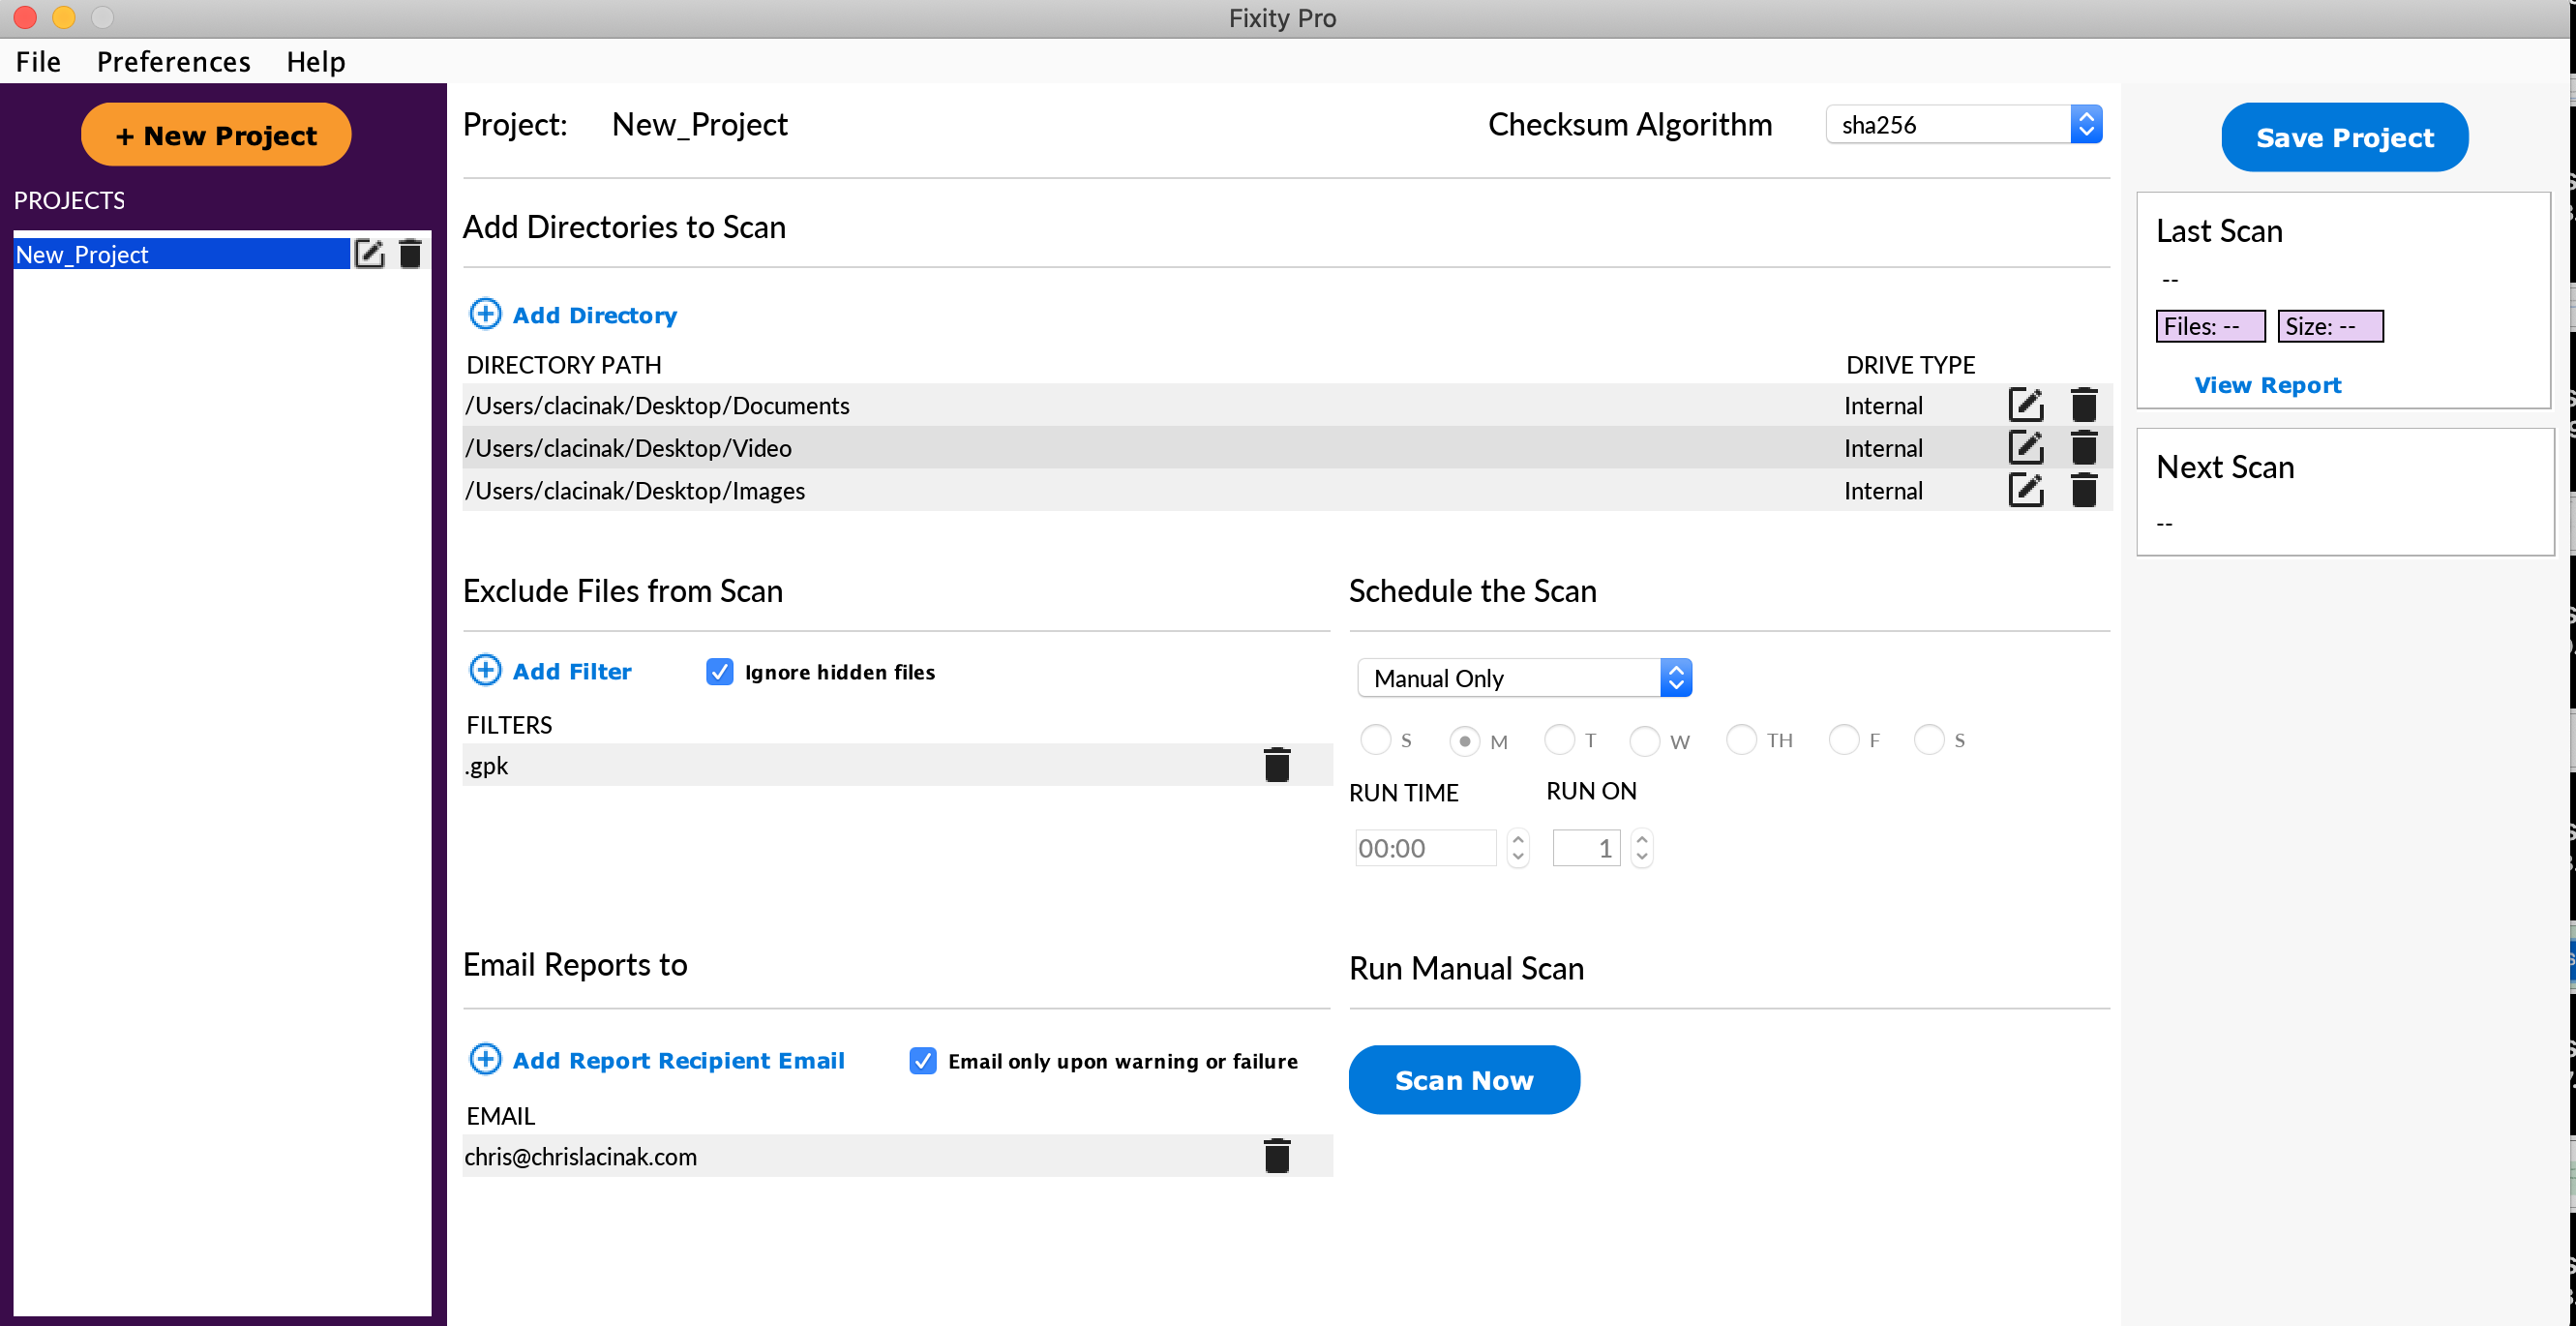This screenshot has width=2576, height=1326.
Task: Click the RUN ON number field
Action: click(1586, 848)
